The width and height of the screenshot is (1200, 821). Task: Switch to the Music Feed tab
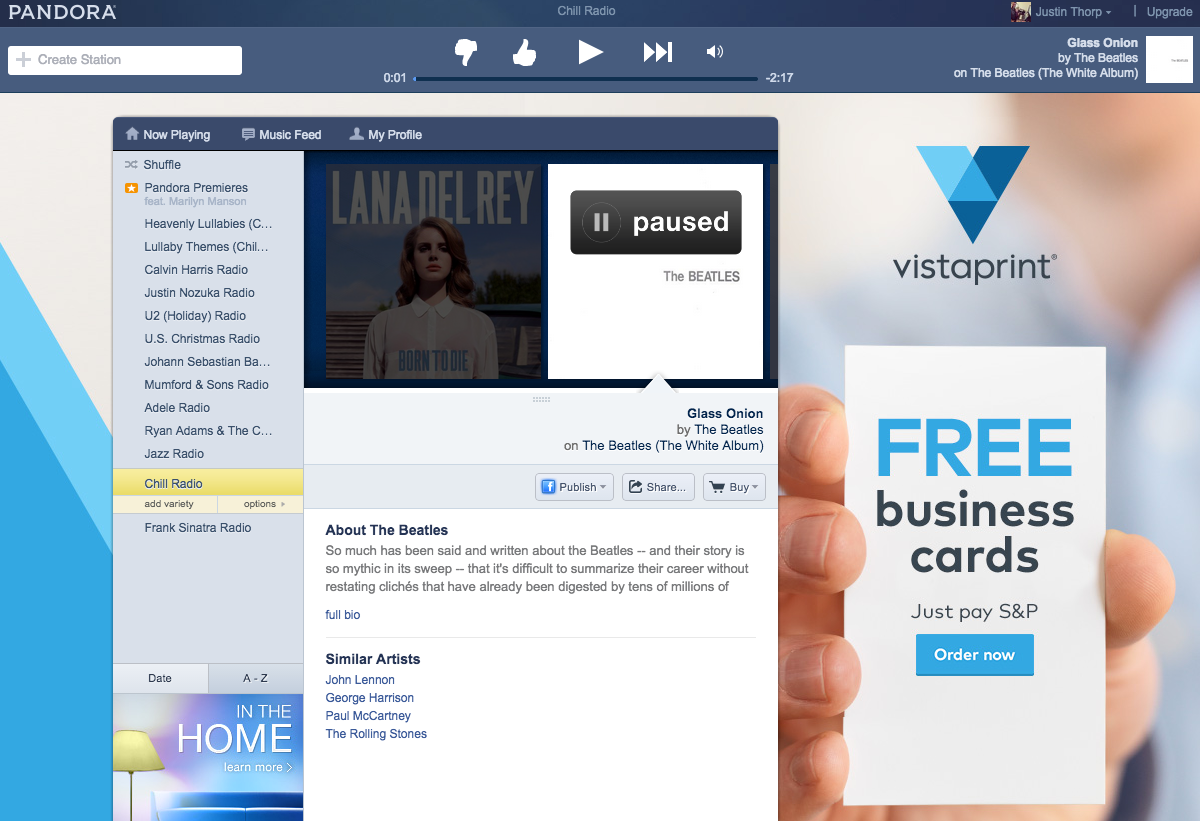(x=282, y=134)
